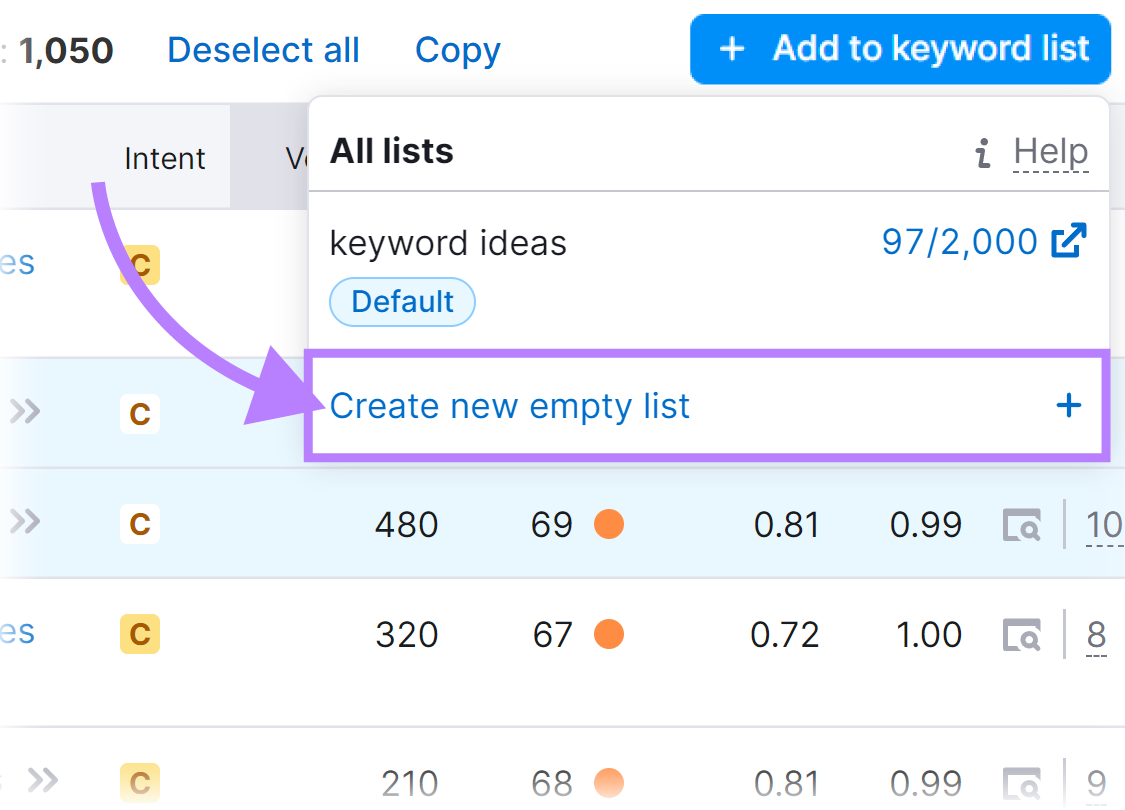Click the Copy link

tap(457, 49)
